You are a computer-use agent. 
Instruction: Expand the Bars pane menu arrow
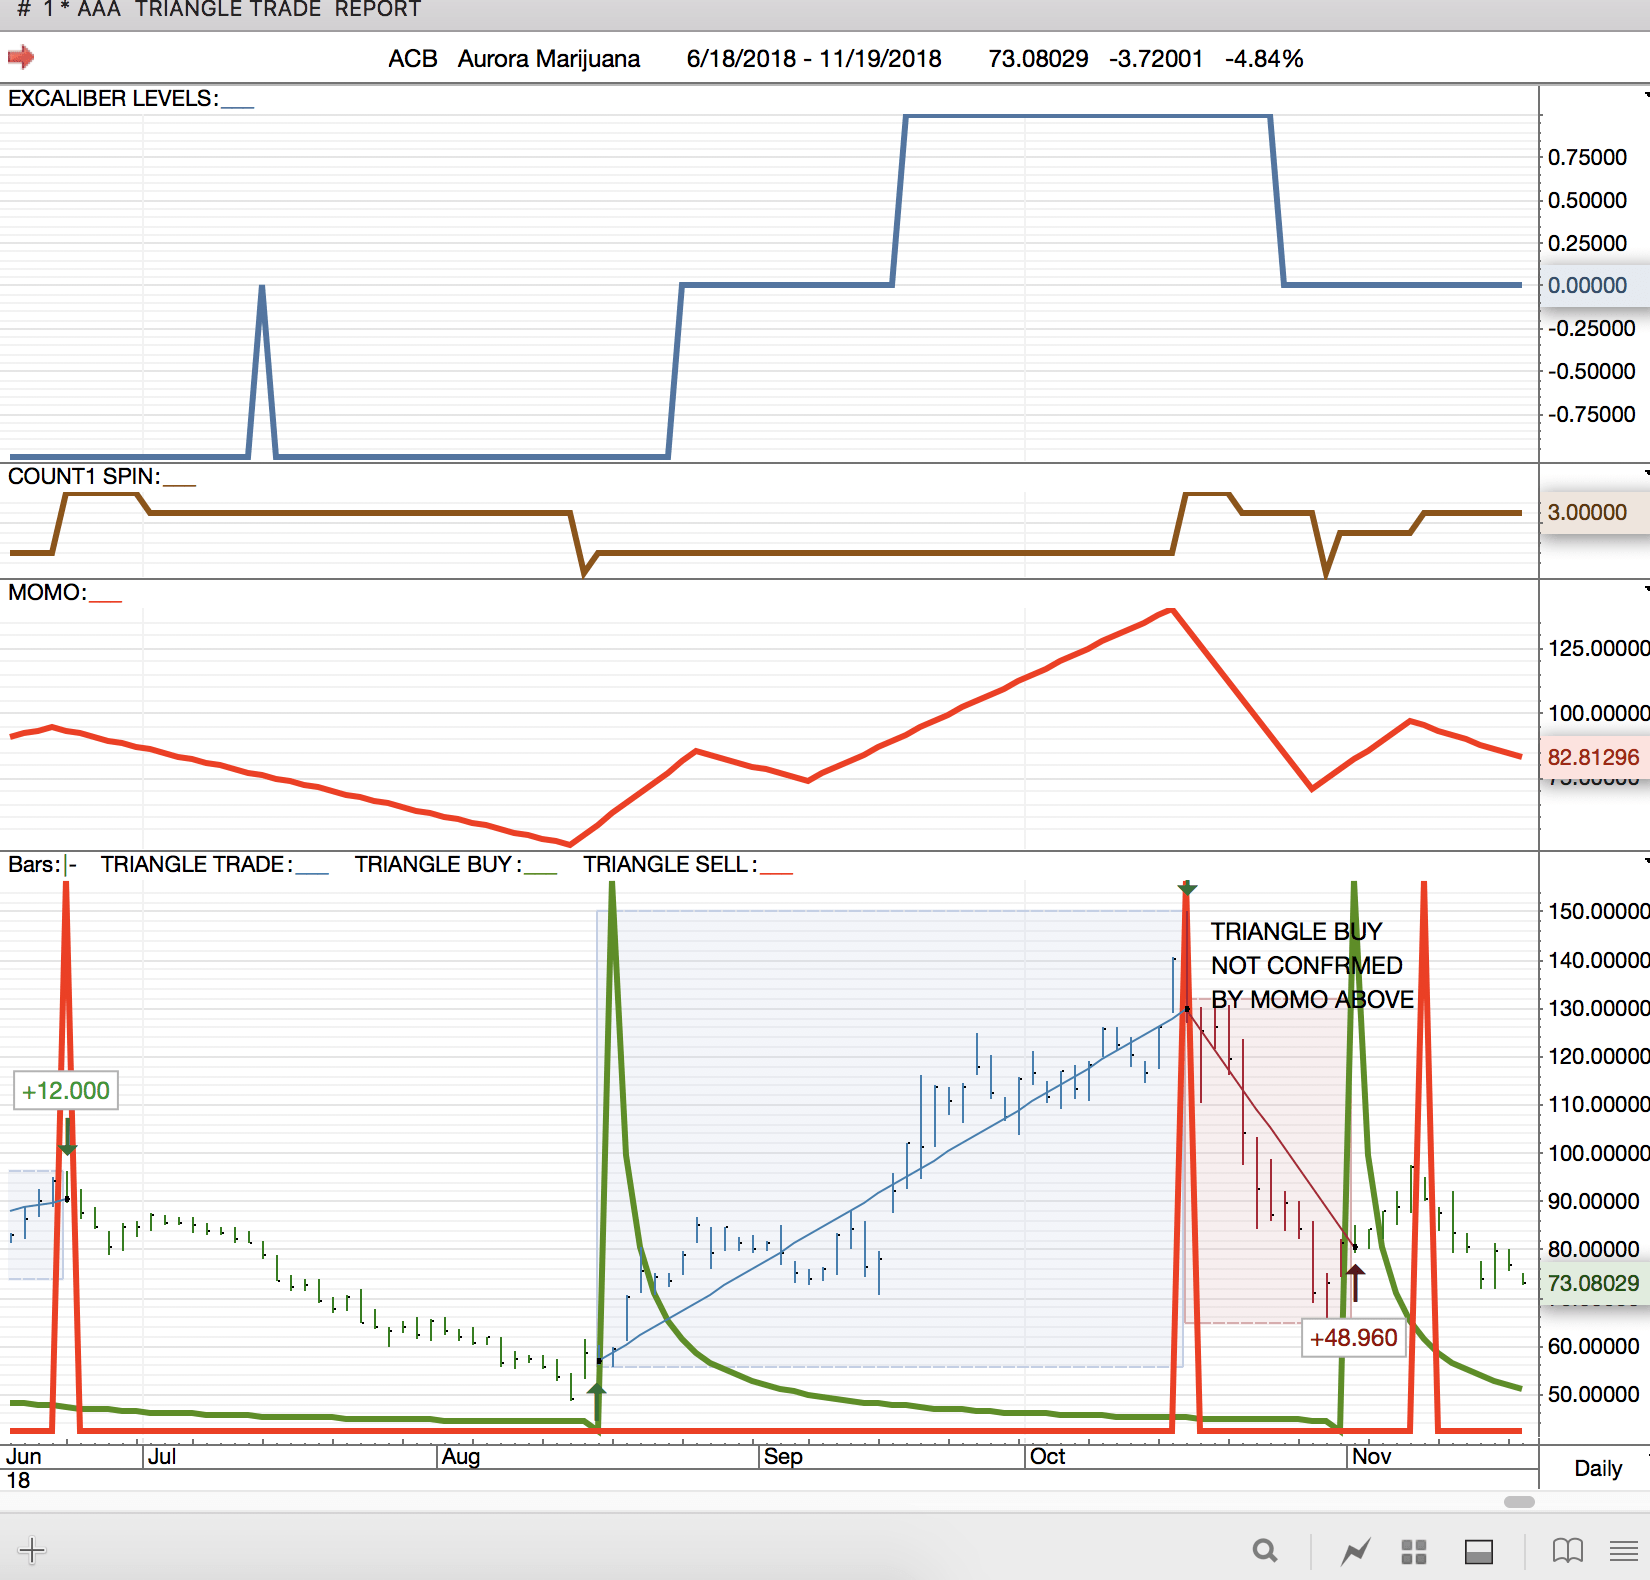[x=1645, y=860]
